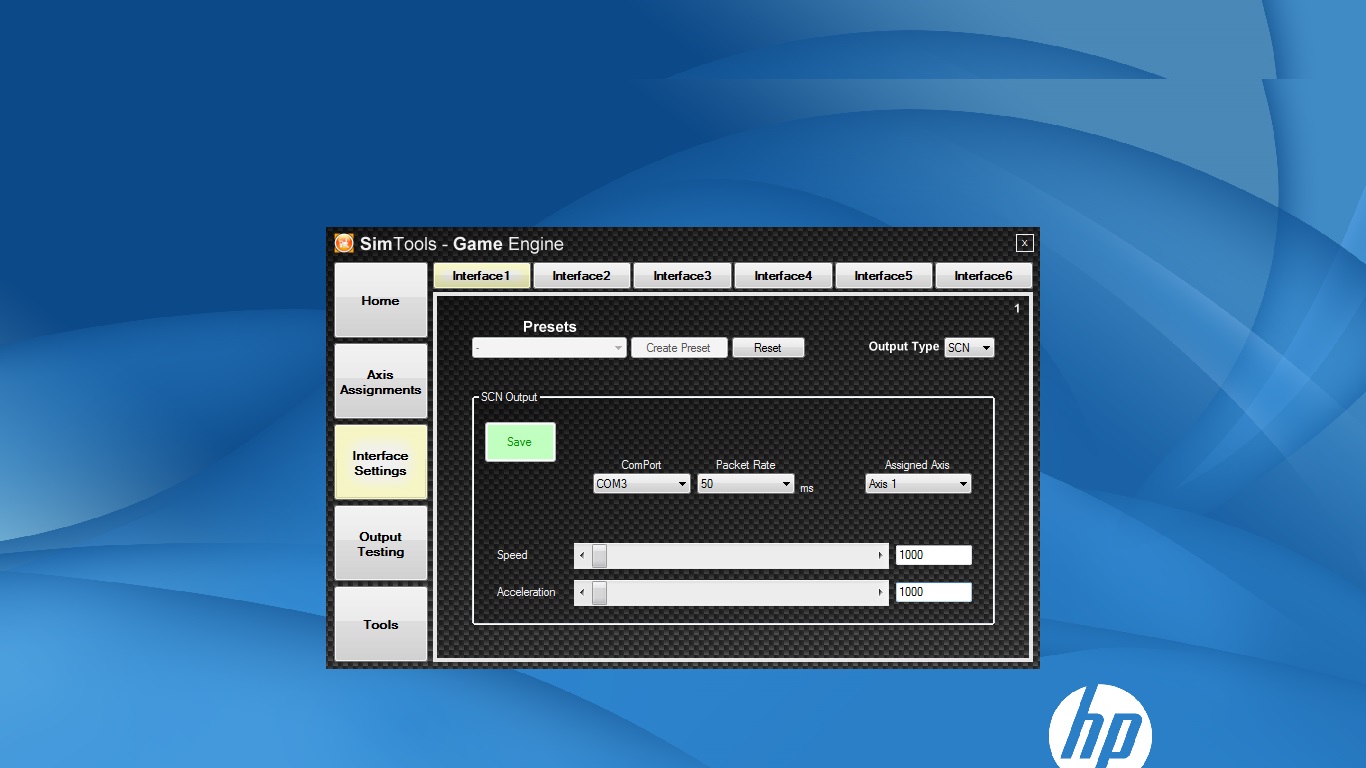Image resolution: width=1366 pixels, height=768 pixels.
Task: Click the Speed value field showing 1000
Action: 934,555
